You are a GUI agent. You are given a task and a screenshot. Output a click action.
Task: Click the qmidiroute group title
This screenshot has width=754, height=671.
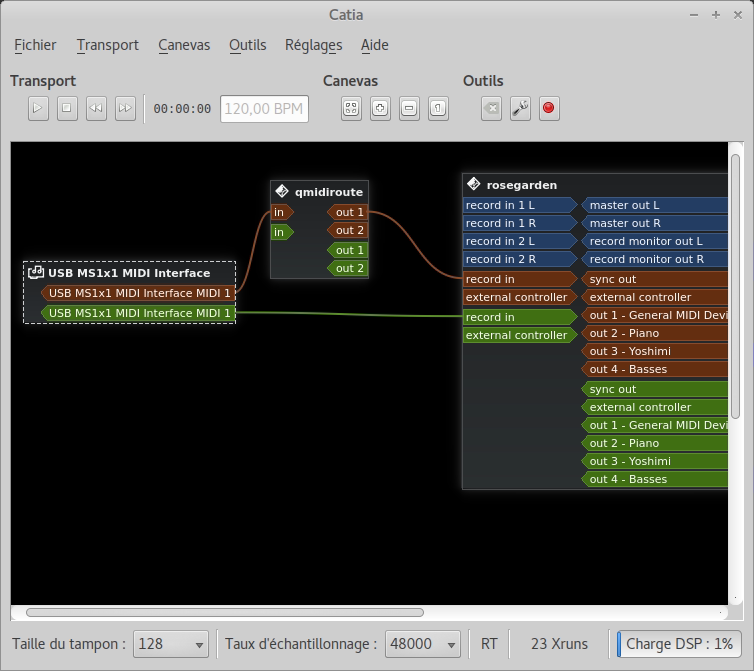click(329, 192)
